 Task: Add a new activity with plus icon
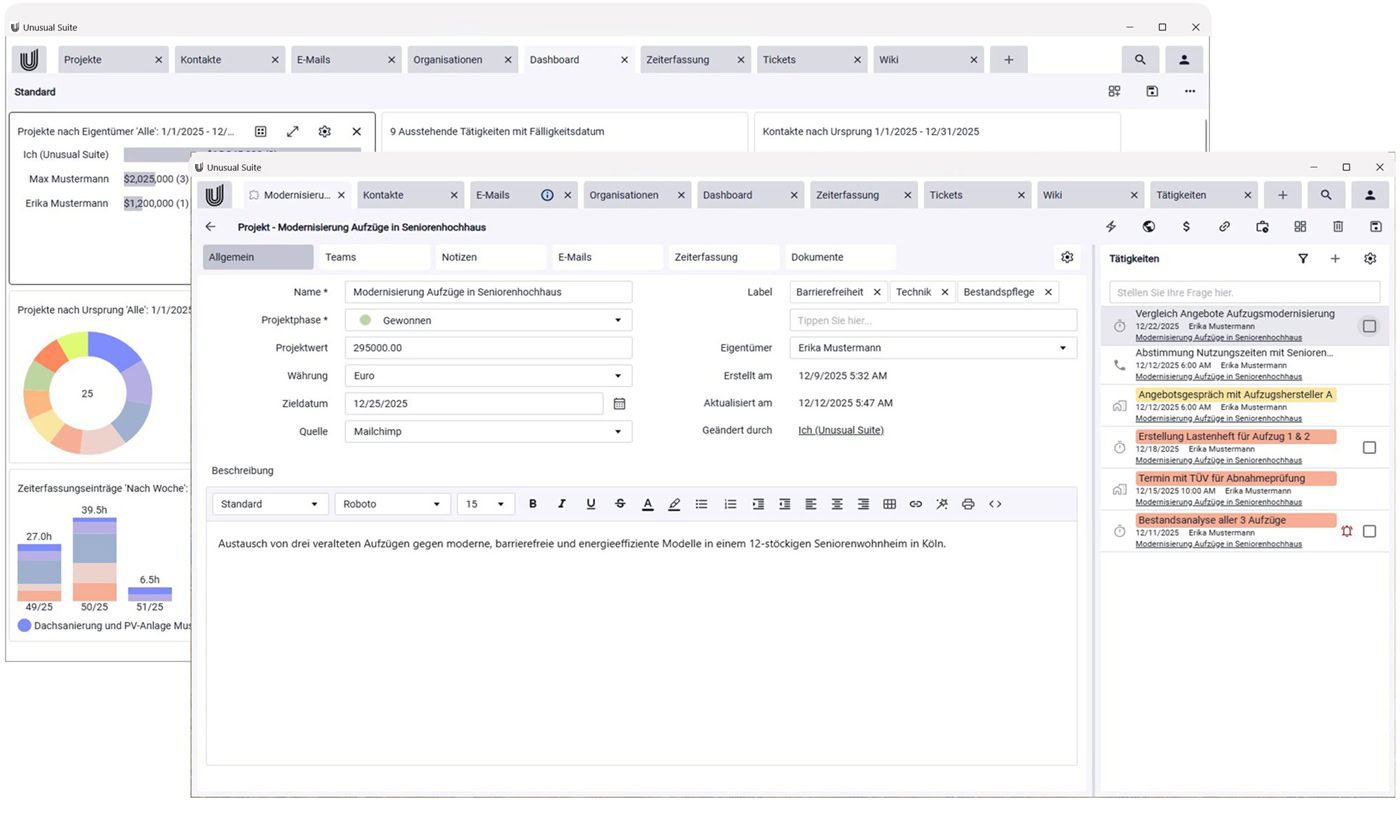click(1335, 259)
